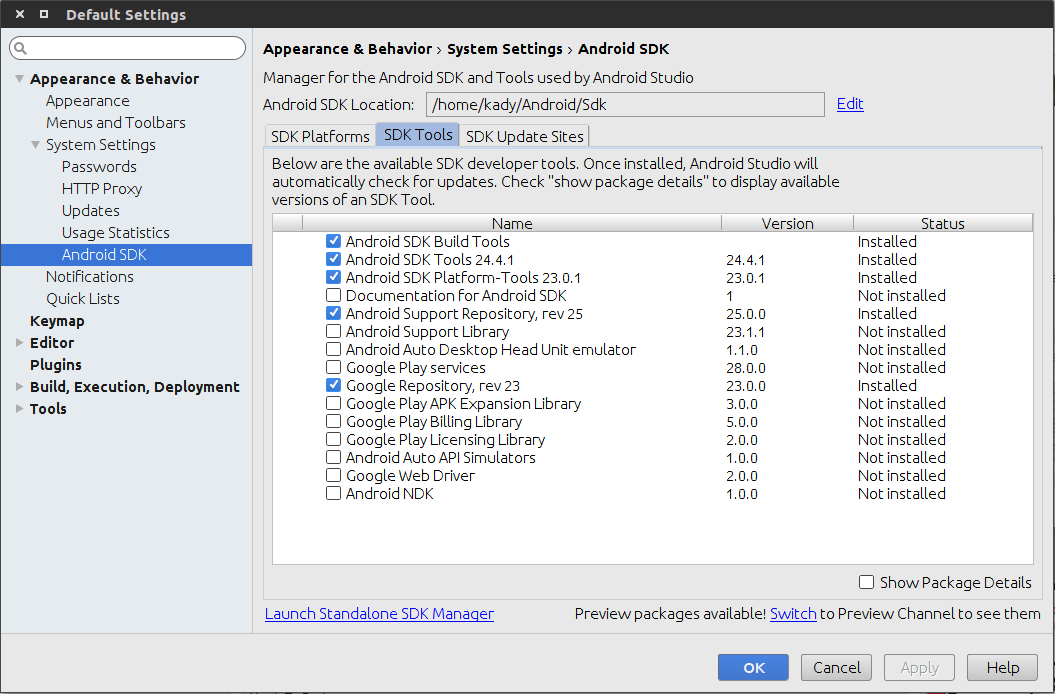The image size is (1055, 694).
Task: Check Android Auto API Simulators
Action: point(333,457)
